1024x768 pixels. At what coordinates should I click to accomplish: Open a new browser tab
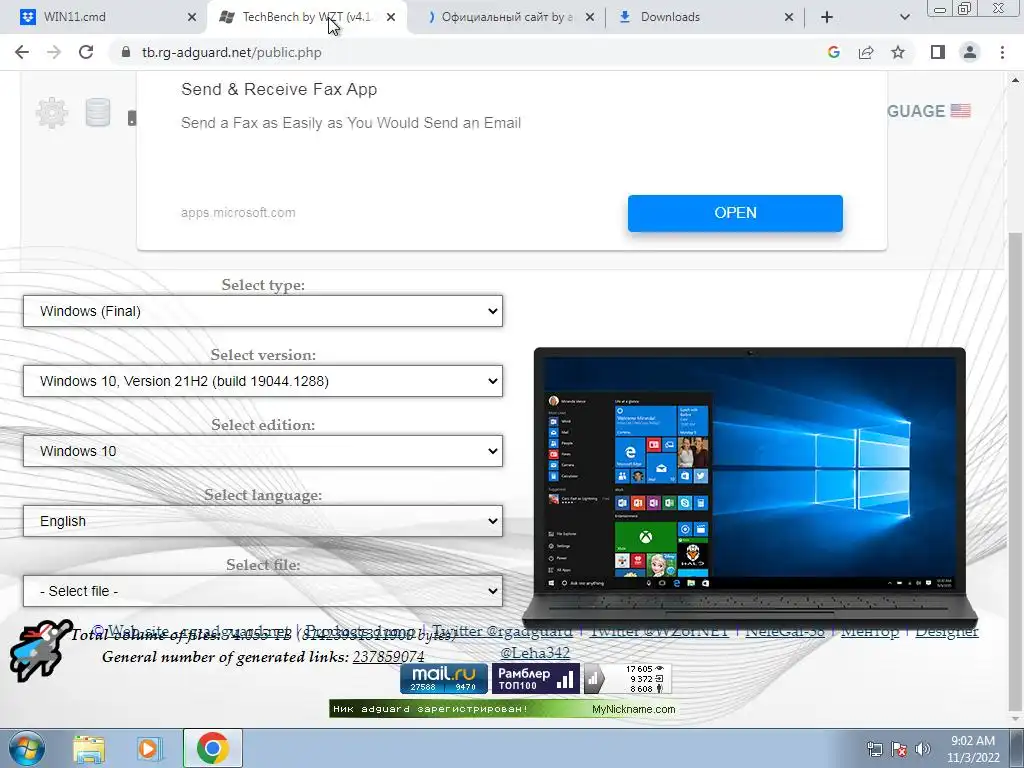click(827, 17)
